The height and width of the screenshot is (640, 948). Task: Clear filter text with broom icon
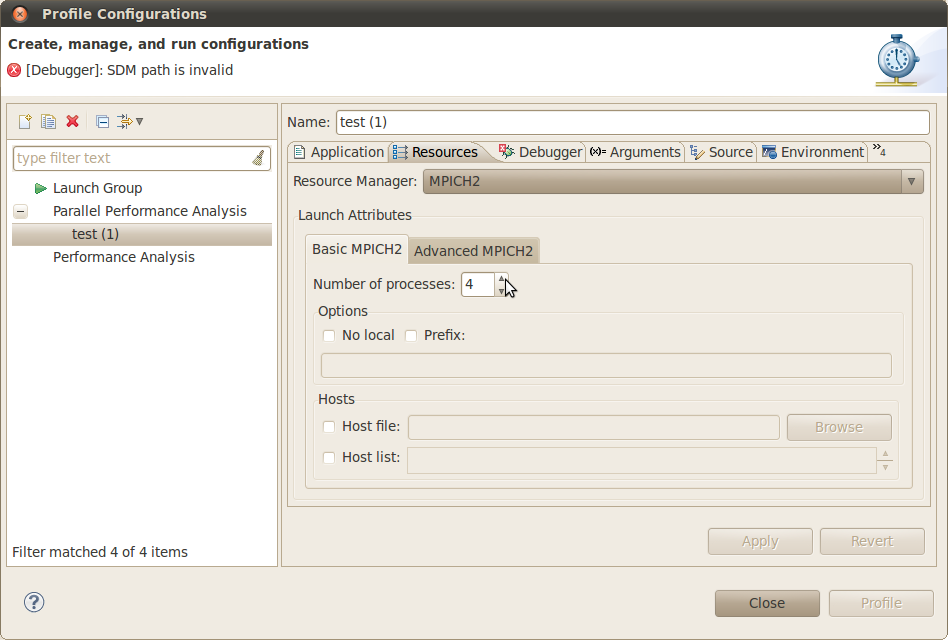tap(258, 158)
